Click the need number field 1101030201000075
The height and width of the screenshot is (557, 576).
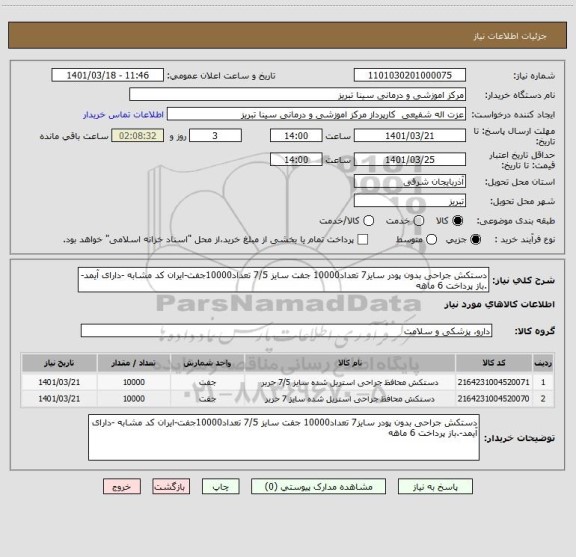point(410,75)
